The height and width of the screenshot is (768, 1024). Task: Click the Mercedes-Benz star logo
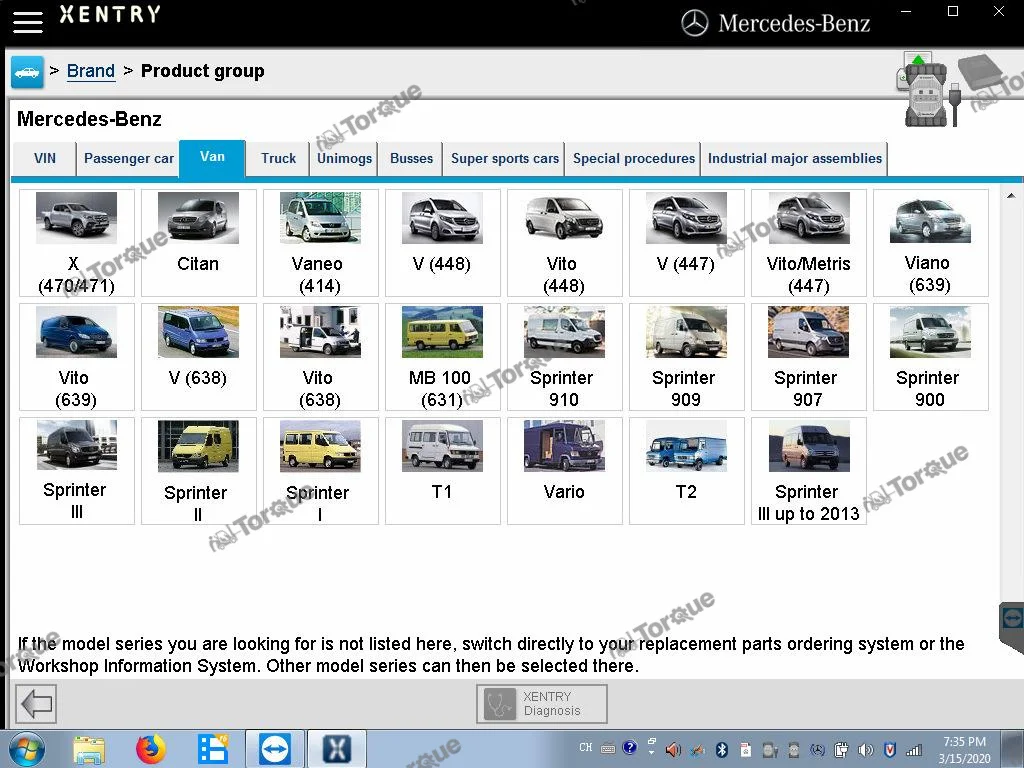pos(694,24)
